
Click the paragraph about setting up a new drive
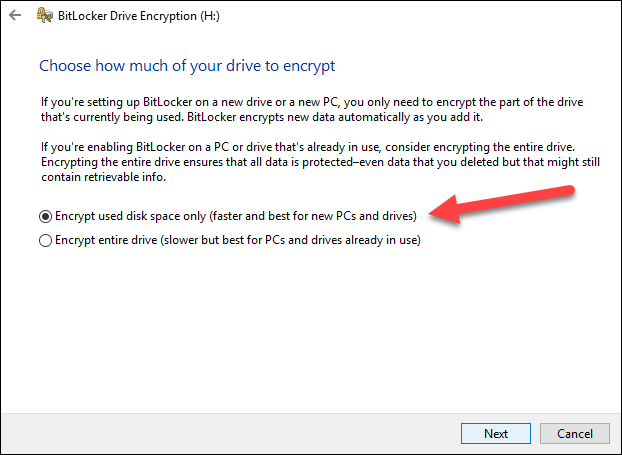pyautogui.click(x=312, y=109)
